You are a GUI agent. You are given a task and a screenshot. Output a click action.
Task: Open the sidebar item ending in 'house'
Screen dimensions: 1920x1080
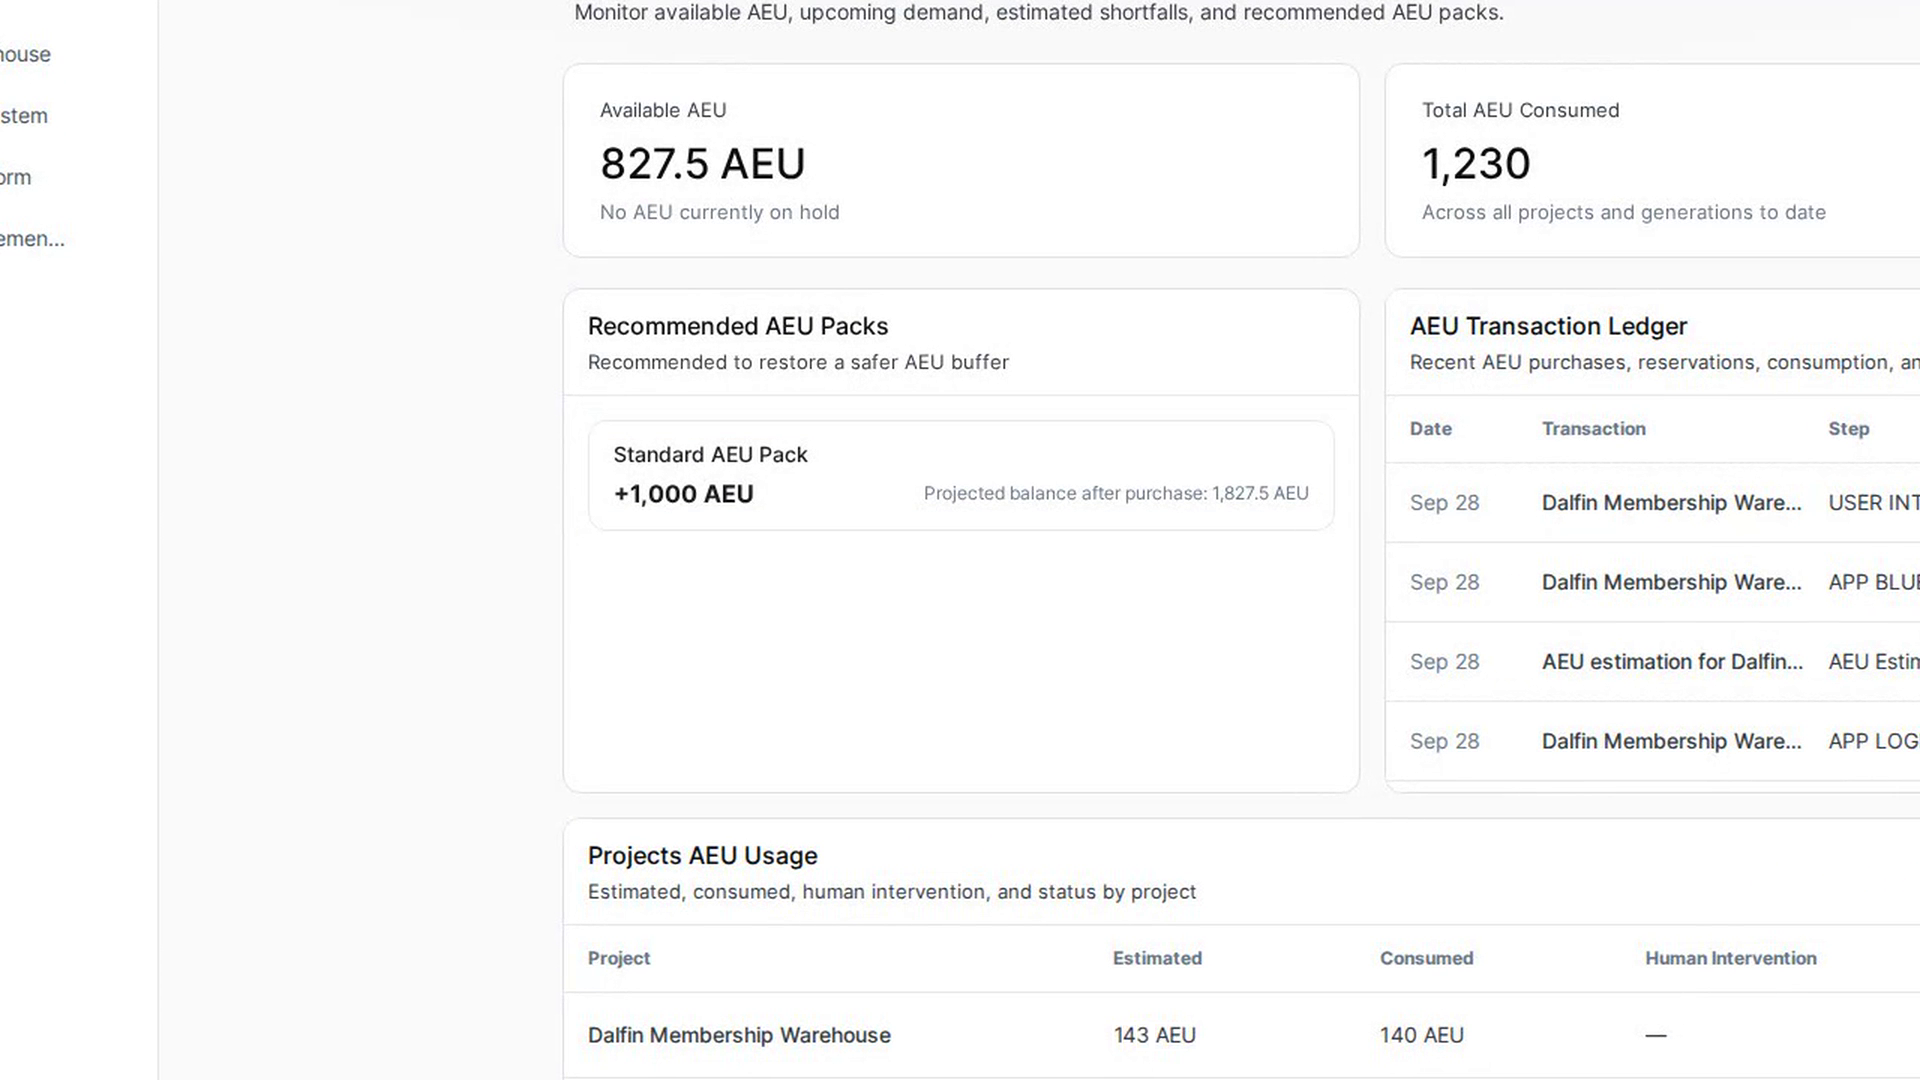[x=25, y=55]
